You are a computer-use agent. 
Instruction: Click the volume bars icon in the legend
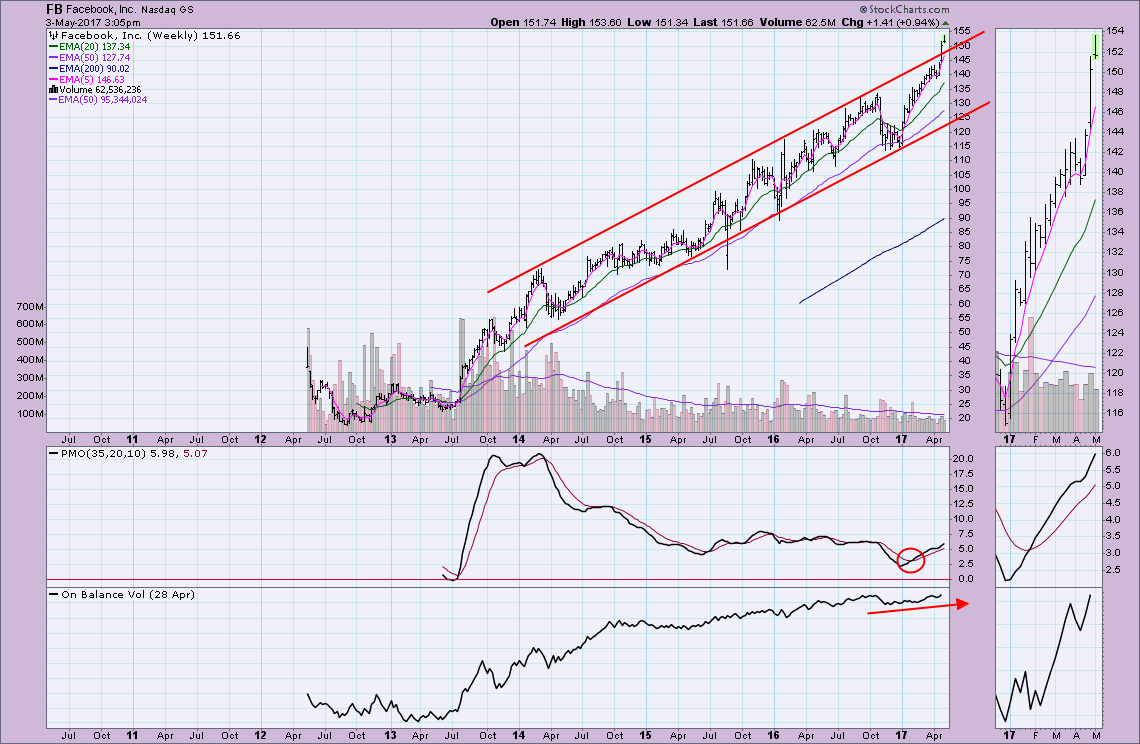click(x=54, y=89)
